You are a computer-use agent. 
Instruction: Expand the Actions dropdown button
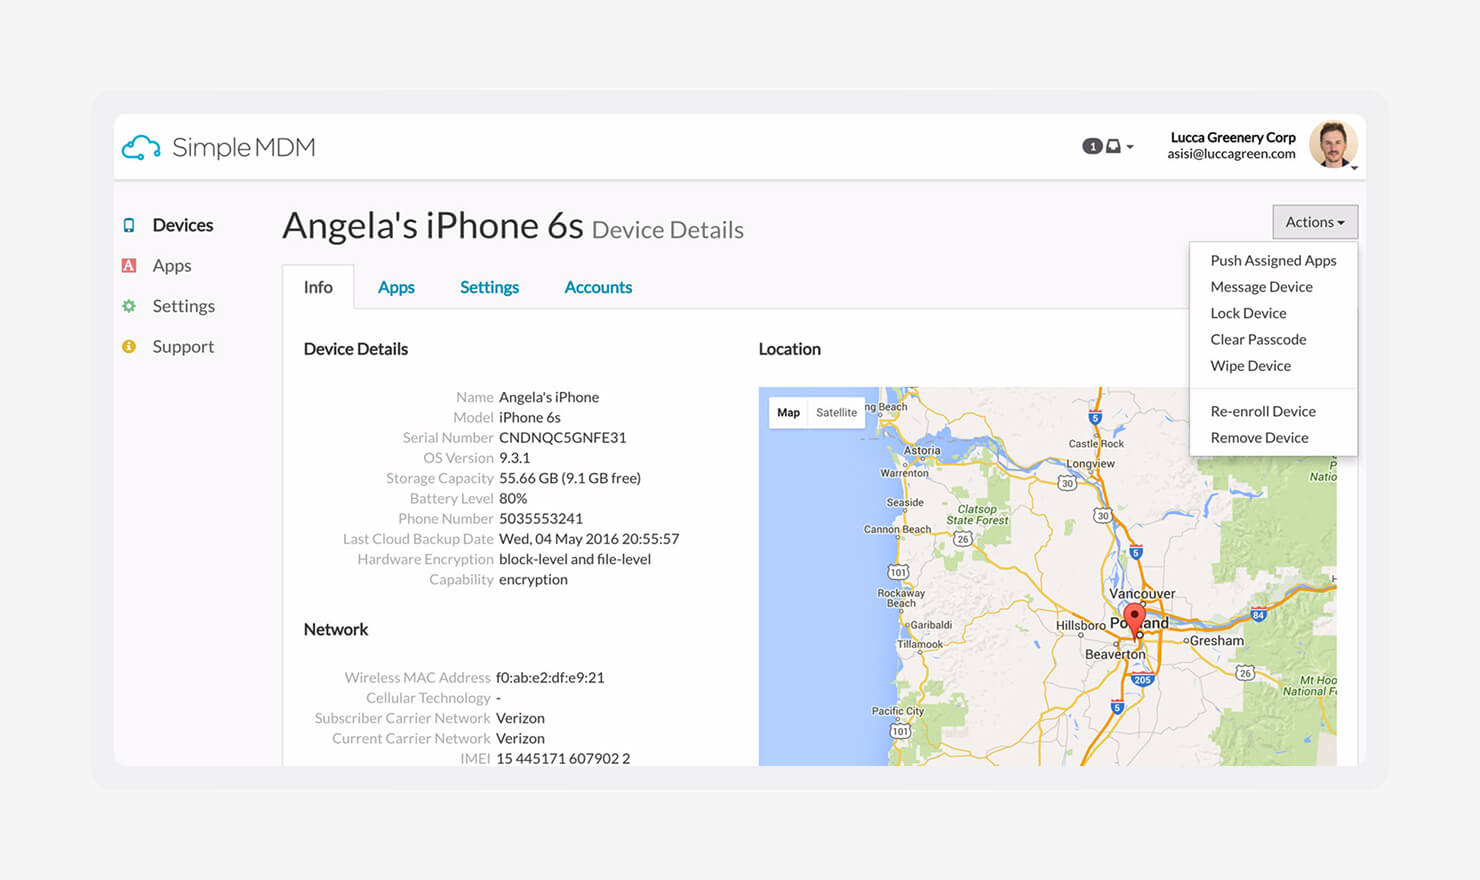1315,222
